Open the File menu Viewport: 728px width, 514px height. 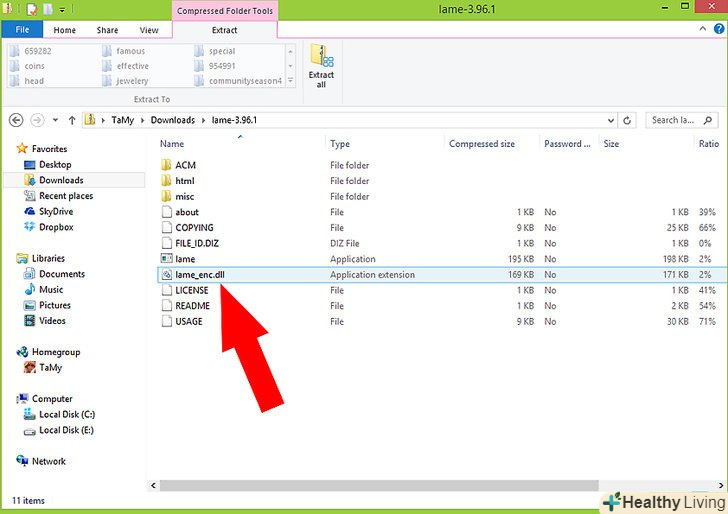(22, 29)
